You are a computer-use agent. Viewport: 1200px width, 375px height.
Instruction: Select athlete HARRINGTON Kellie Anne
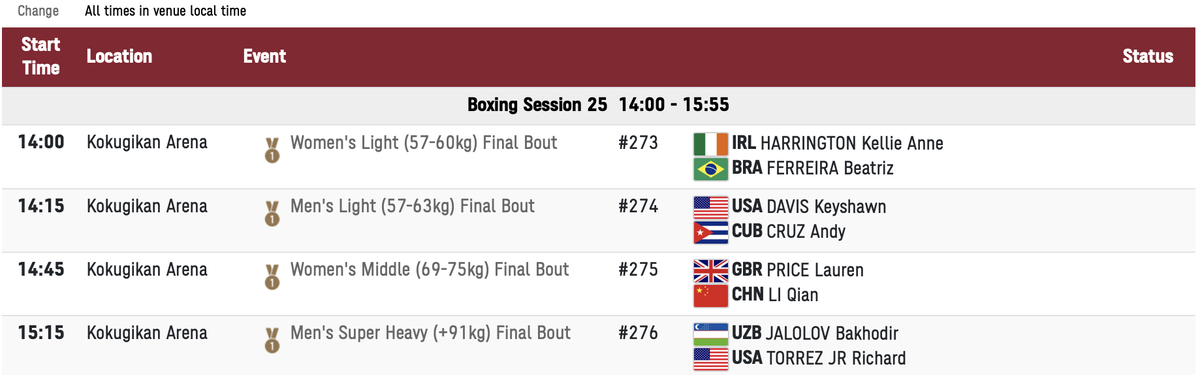coord(838,144)
